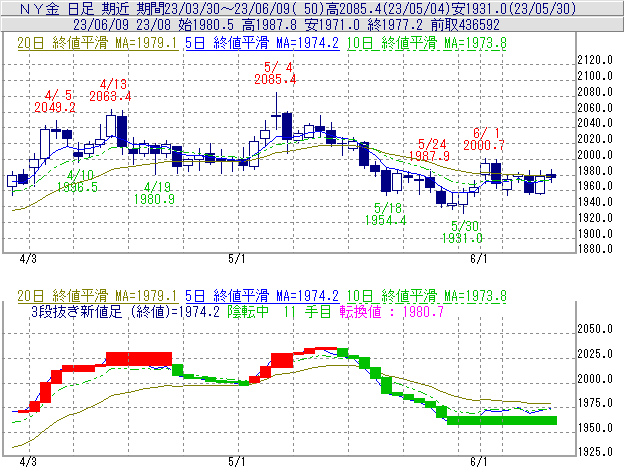Image resolution: width=624 pixels, height=475 pixels.
Task: Click the 5/4 candlestick with long upper wick
Action: [x=276, y=113]
